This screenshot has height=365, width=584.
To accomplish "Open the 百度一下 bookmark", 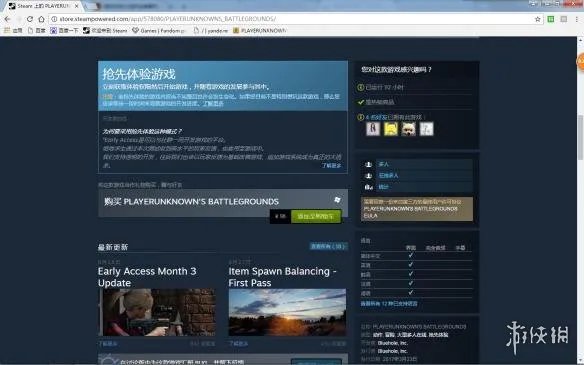I will [64, 31].
